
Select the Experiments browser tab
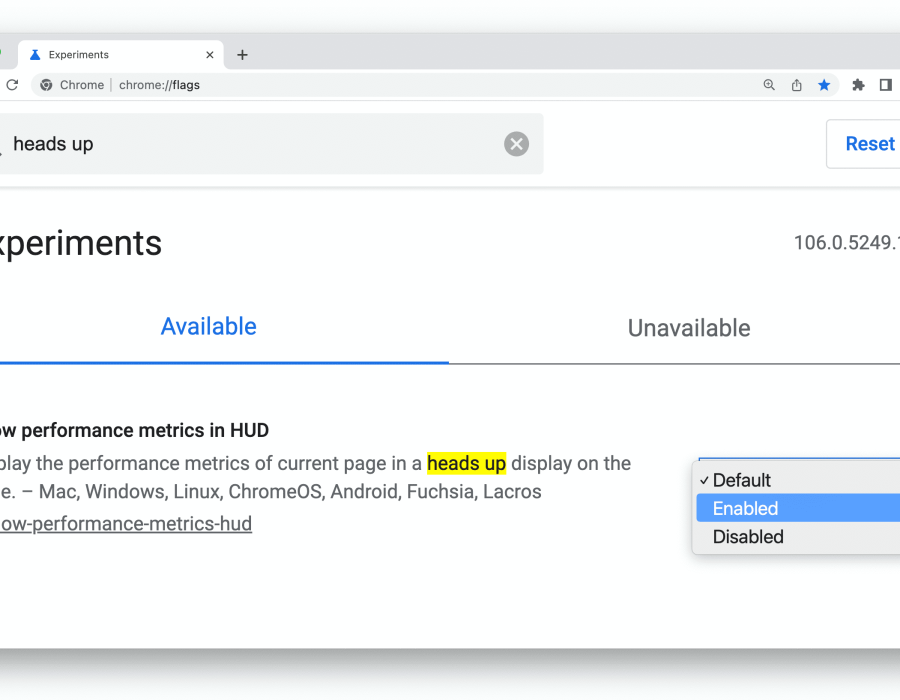(110, 55)
